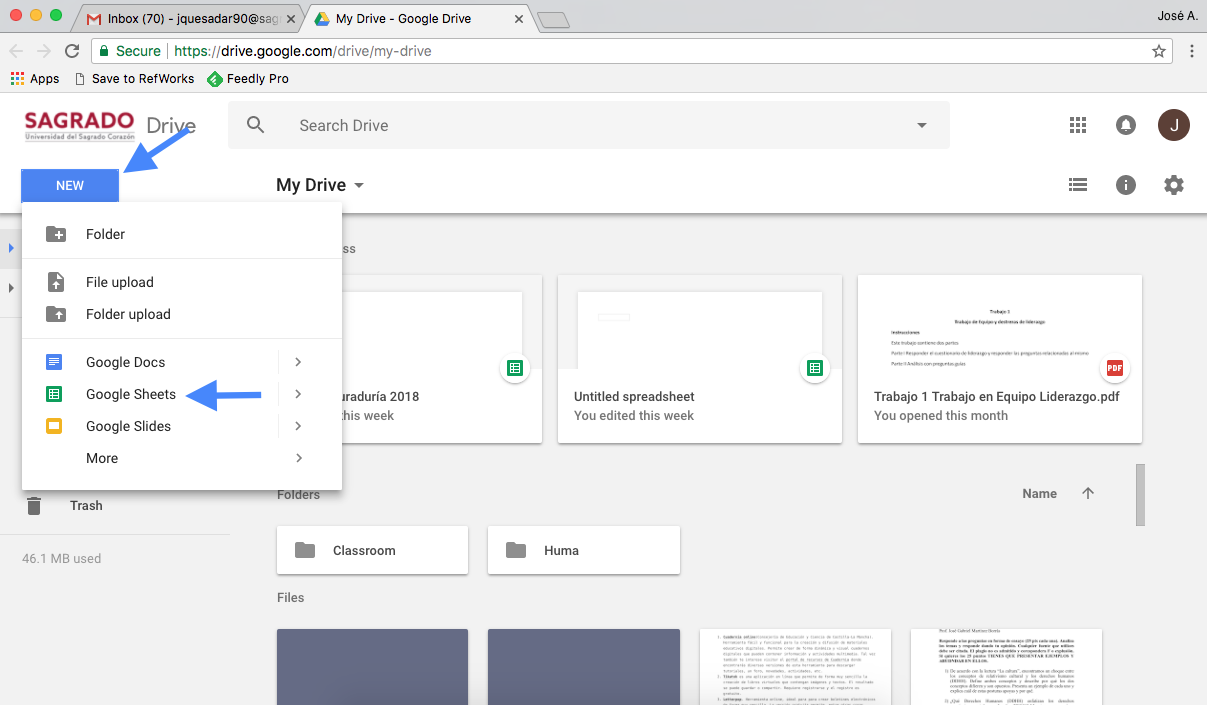This screenshot has width=1207, height=705.
Task: Choose File upload from the menu
Action: tap(182, 282)
